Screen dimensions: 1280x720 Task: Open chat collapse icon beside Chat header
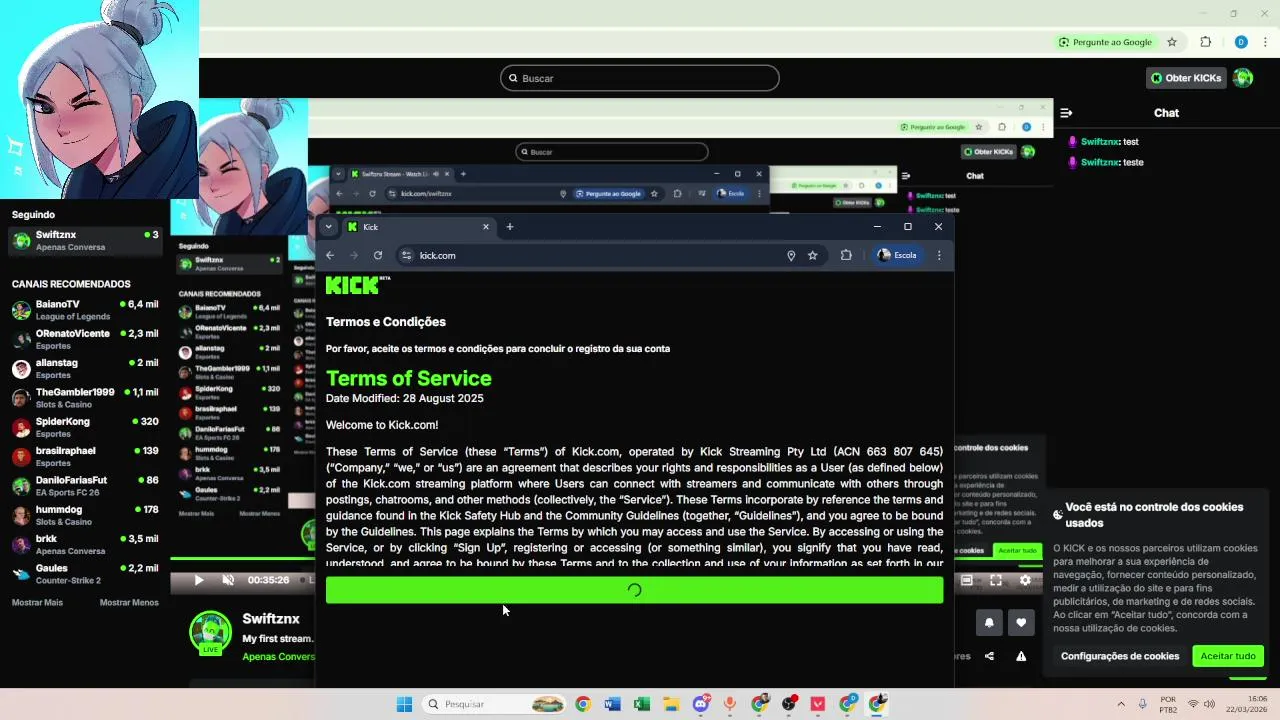pyautogui.click(x=1066, y=113)
